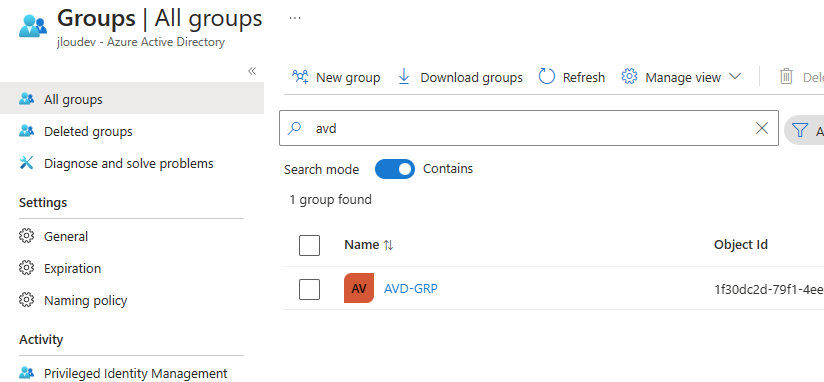Create a New group
This screenshot has height=382, width=824.
[x=336, y=77]
